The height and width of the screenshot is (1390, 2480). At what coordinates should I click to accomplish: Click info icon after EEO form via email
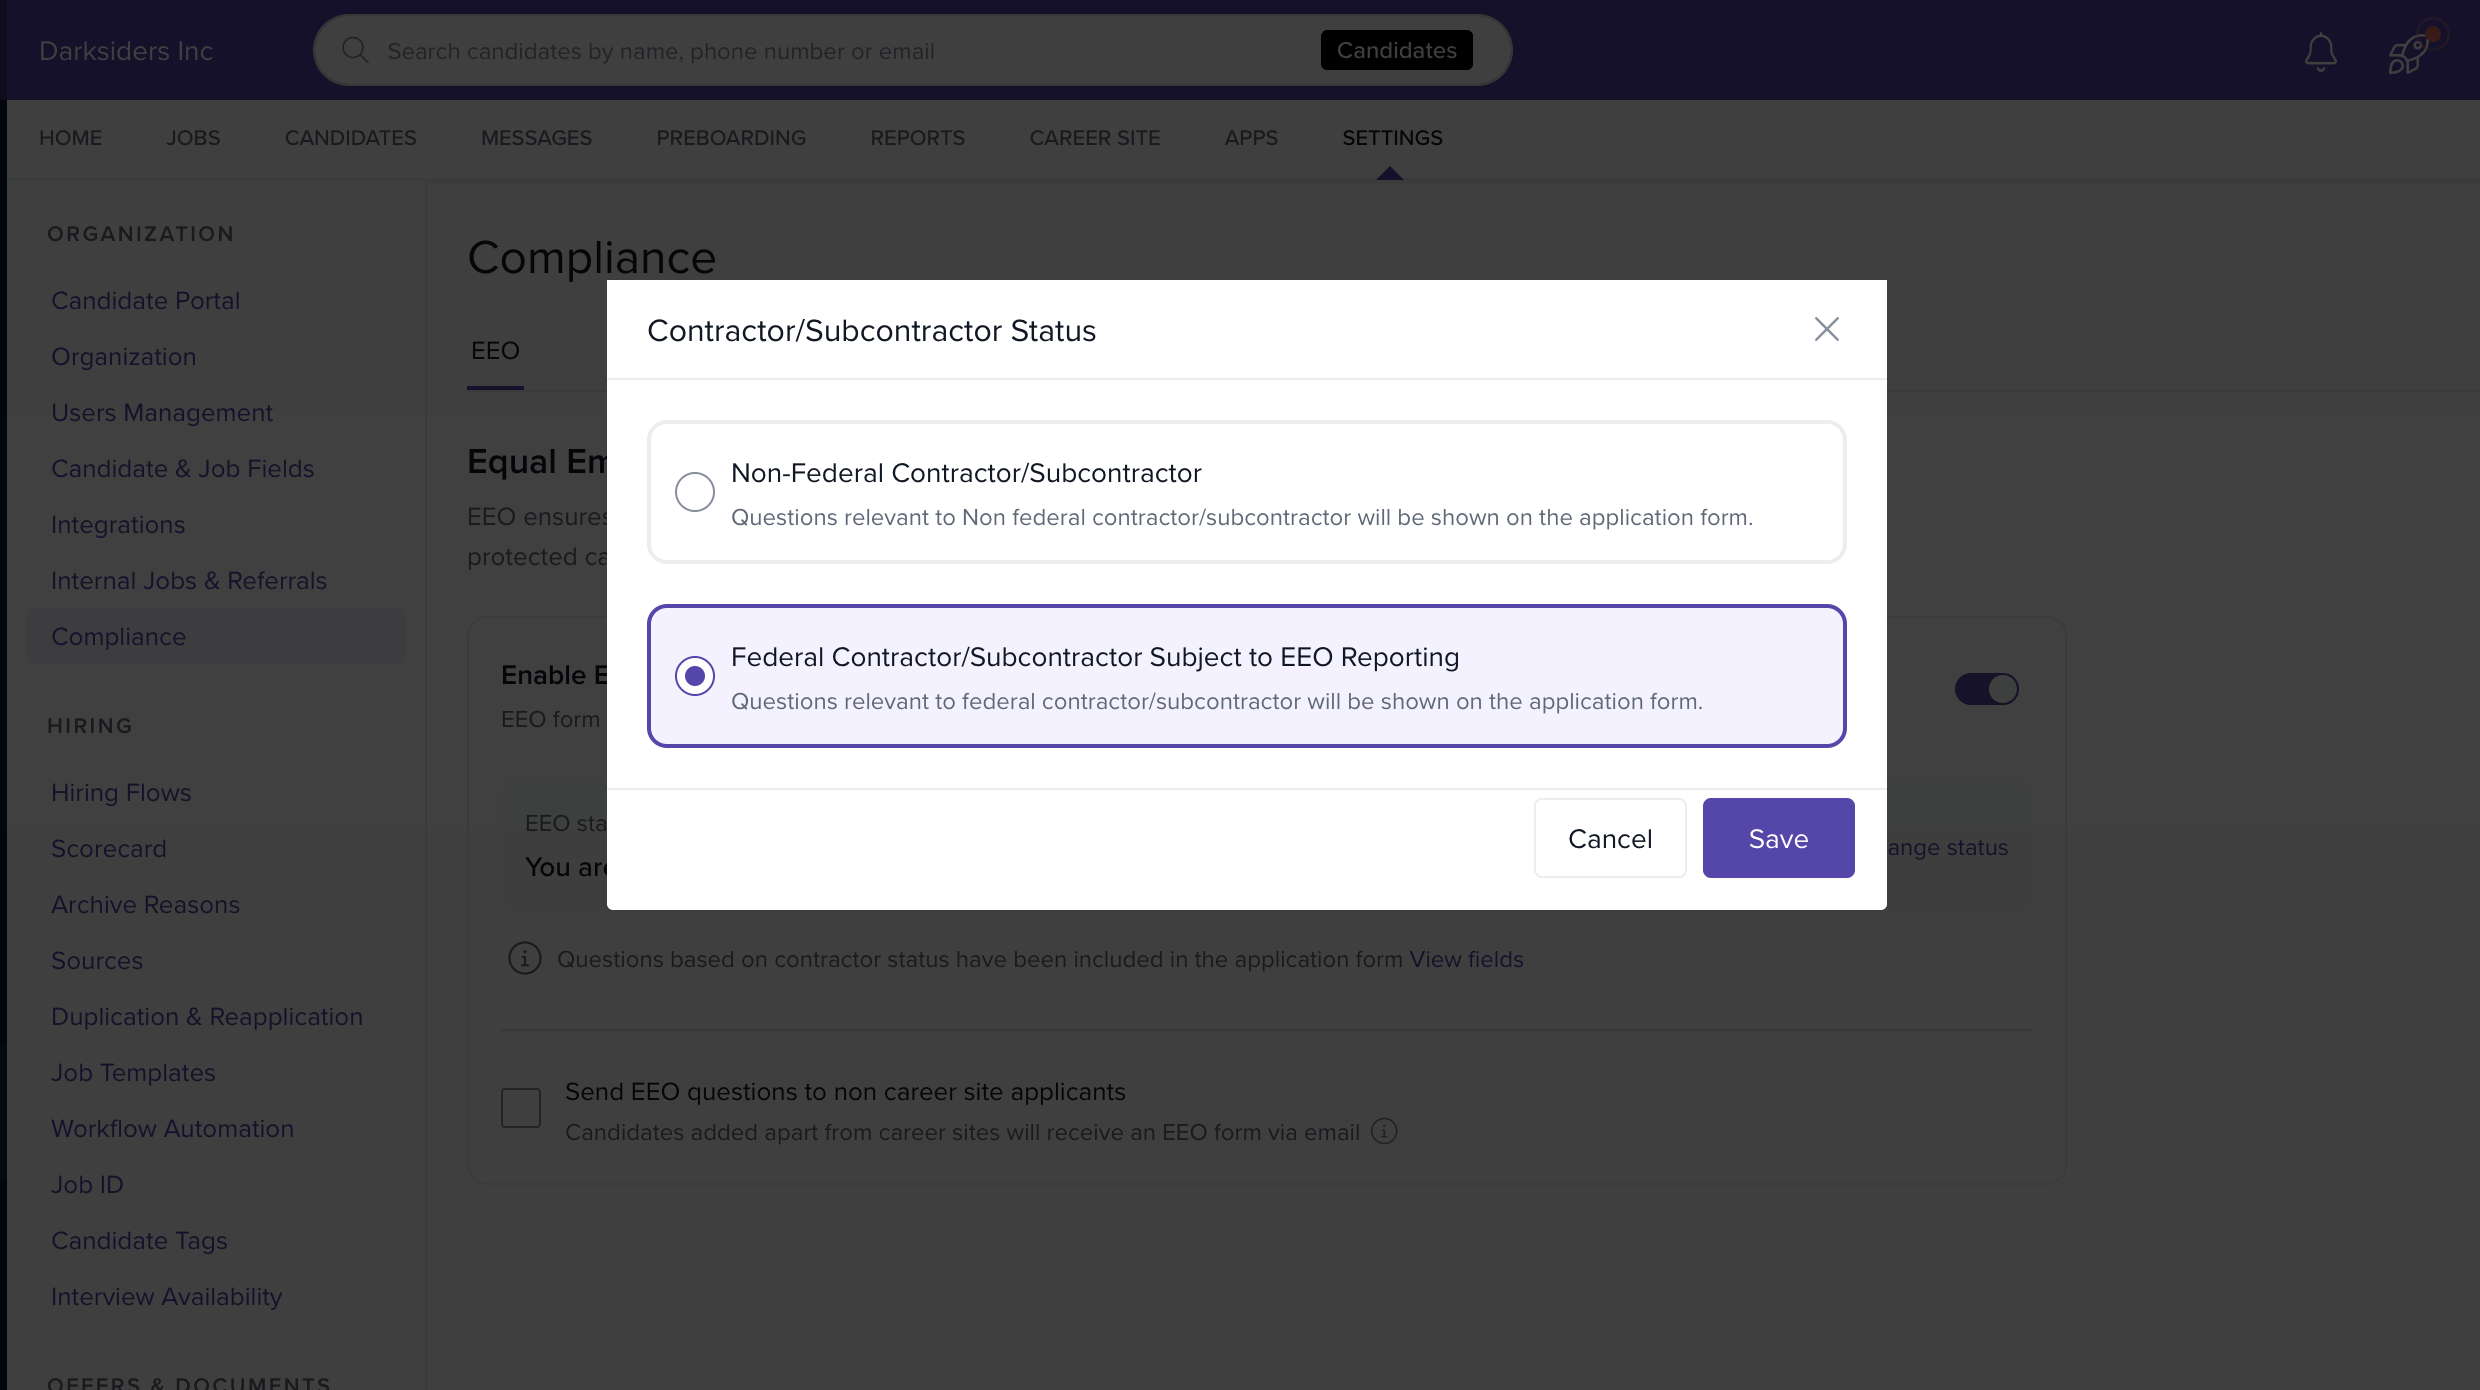(x=1384, y=1131)
